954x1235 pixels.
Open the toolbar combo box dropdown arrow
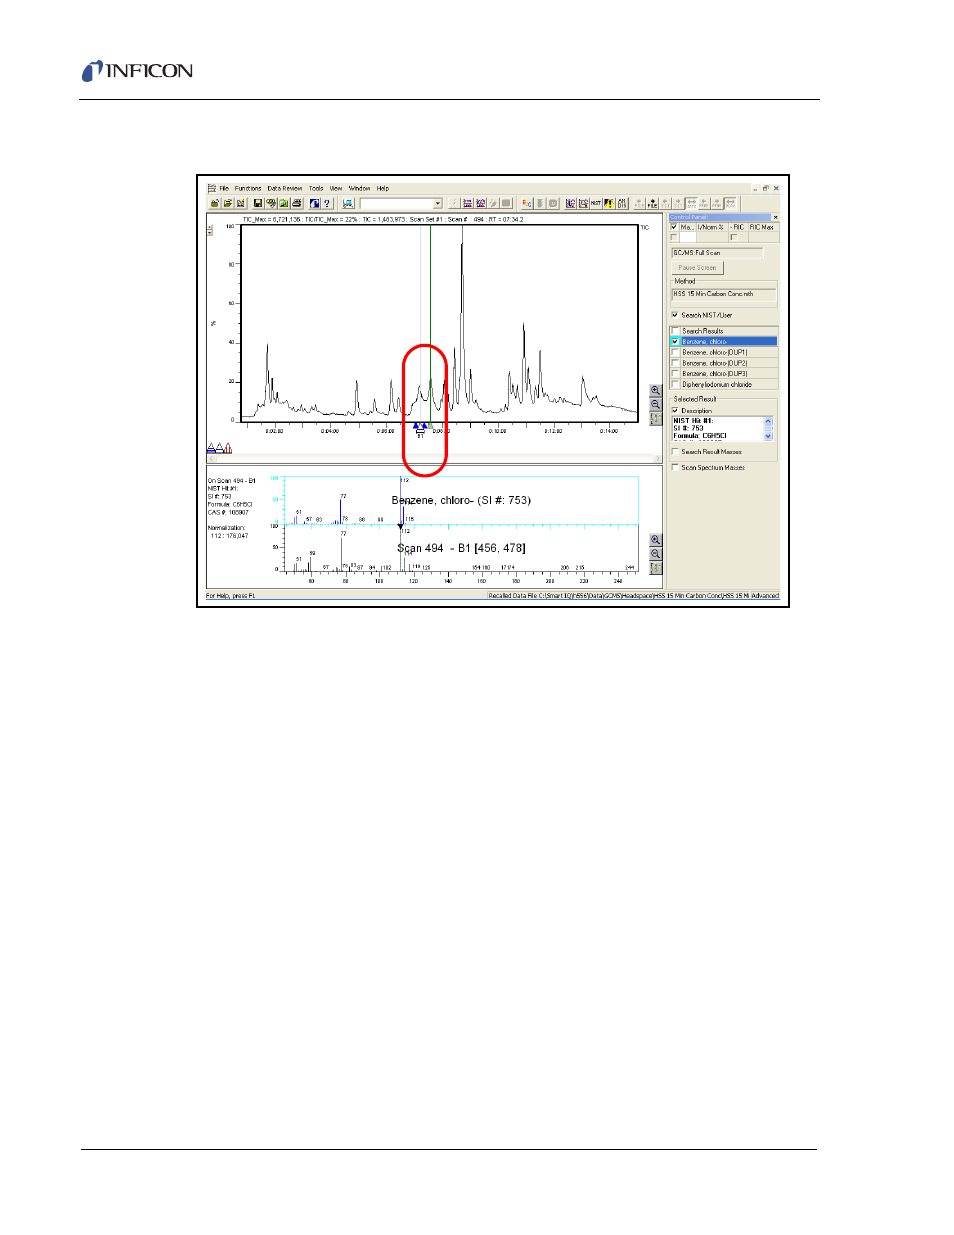(438, 203)
